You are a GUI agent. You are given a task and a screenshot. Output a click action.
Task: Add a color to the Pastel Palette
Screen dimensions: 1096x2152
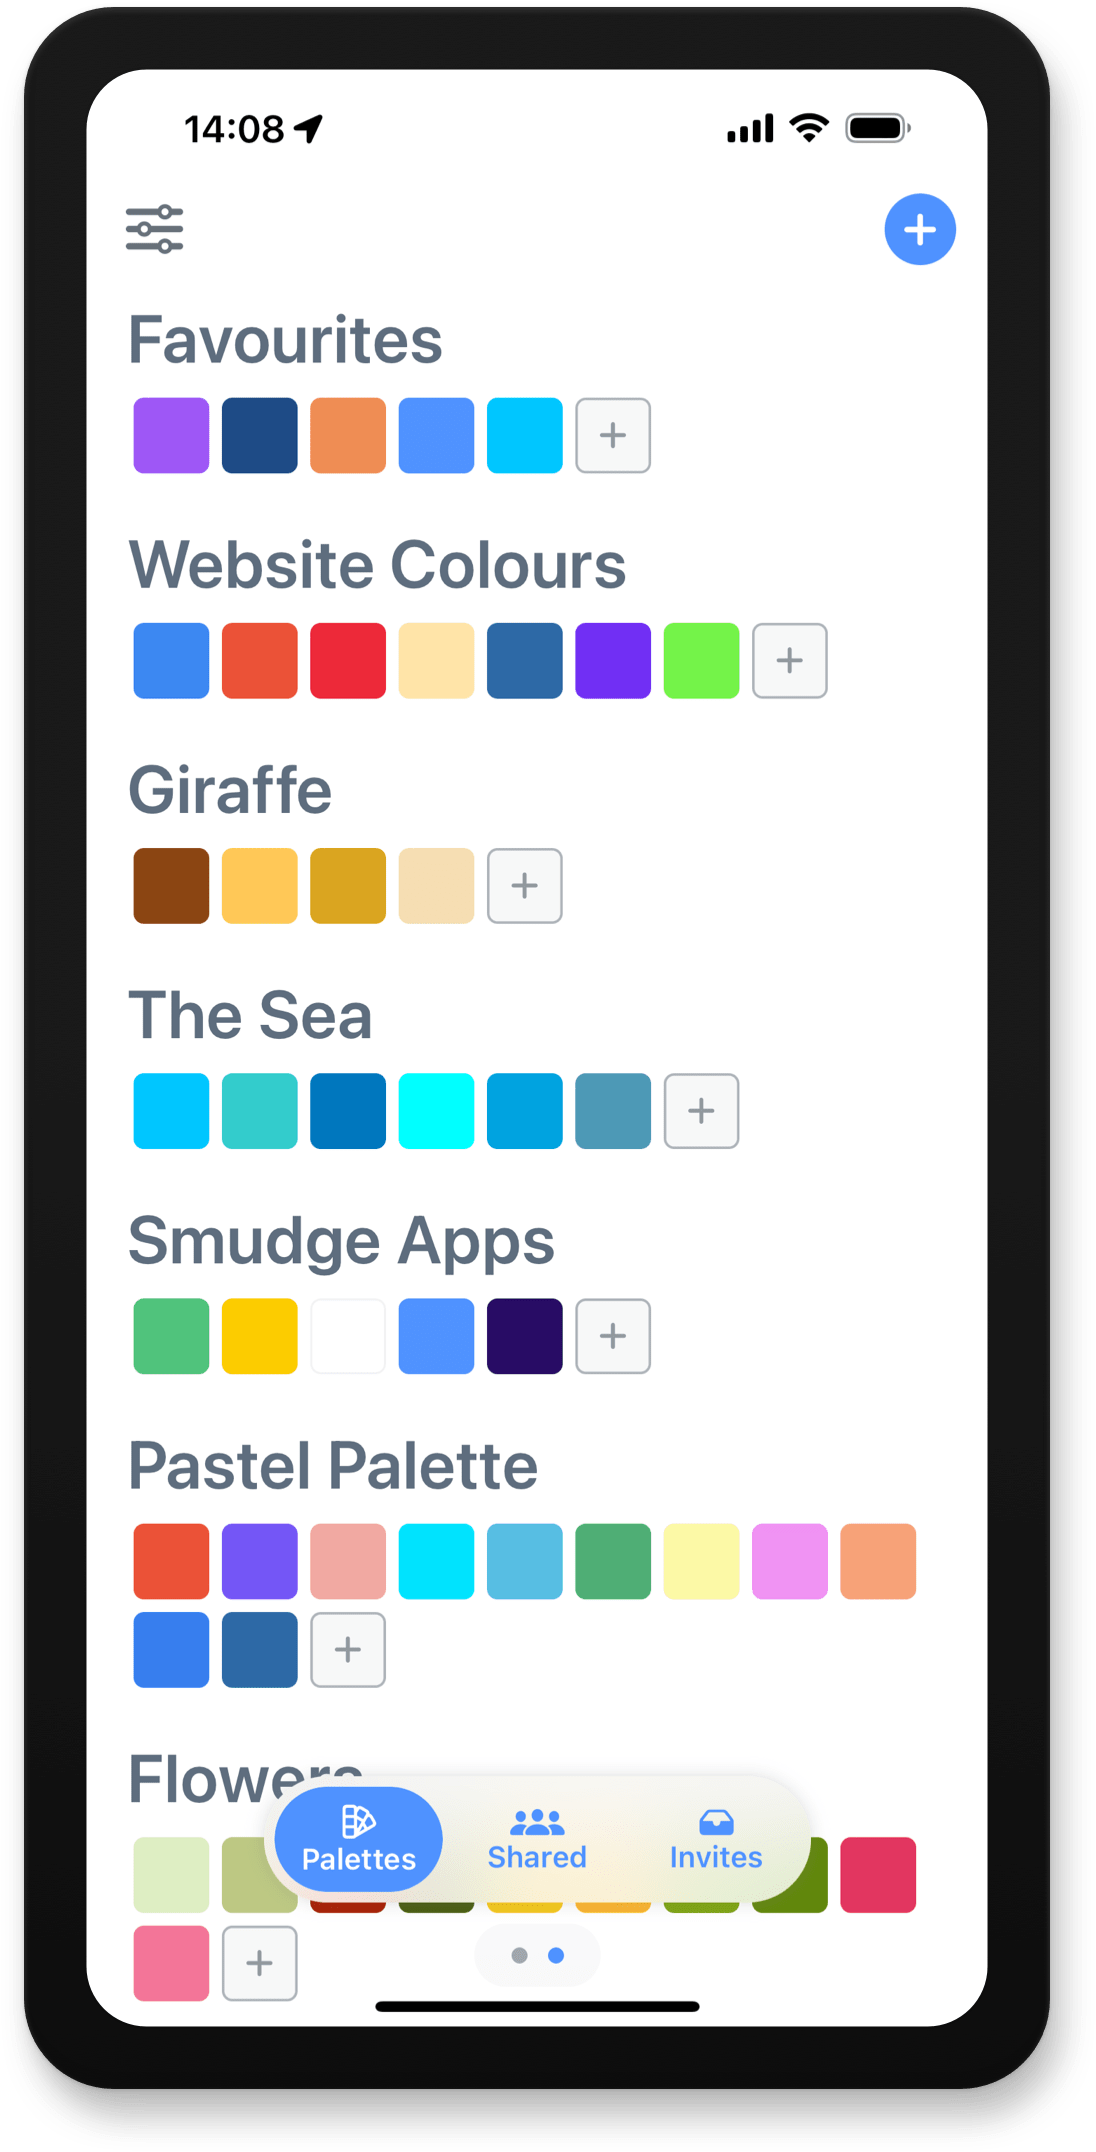point(347,1650)
